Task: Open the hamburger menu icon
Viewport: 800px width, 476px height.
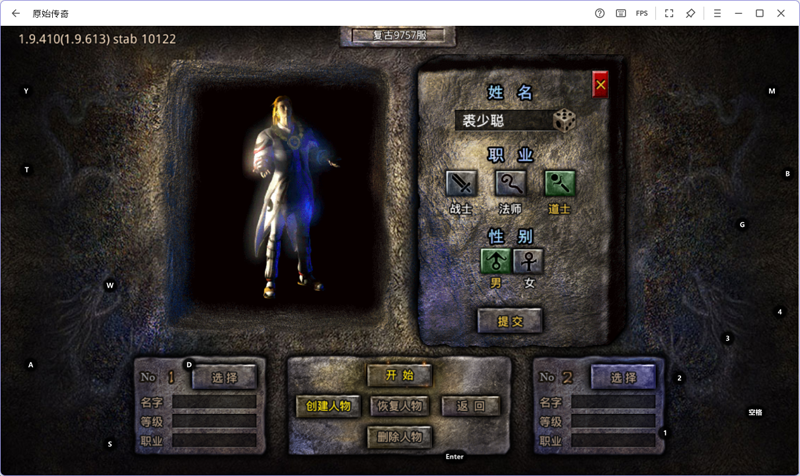Action: [x=717, y=13]
